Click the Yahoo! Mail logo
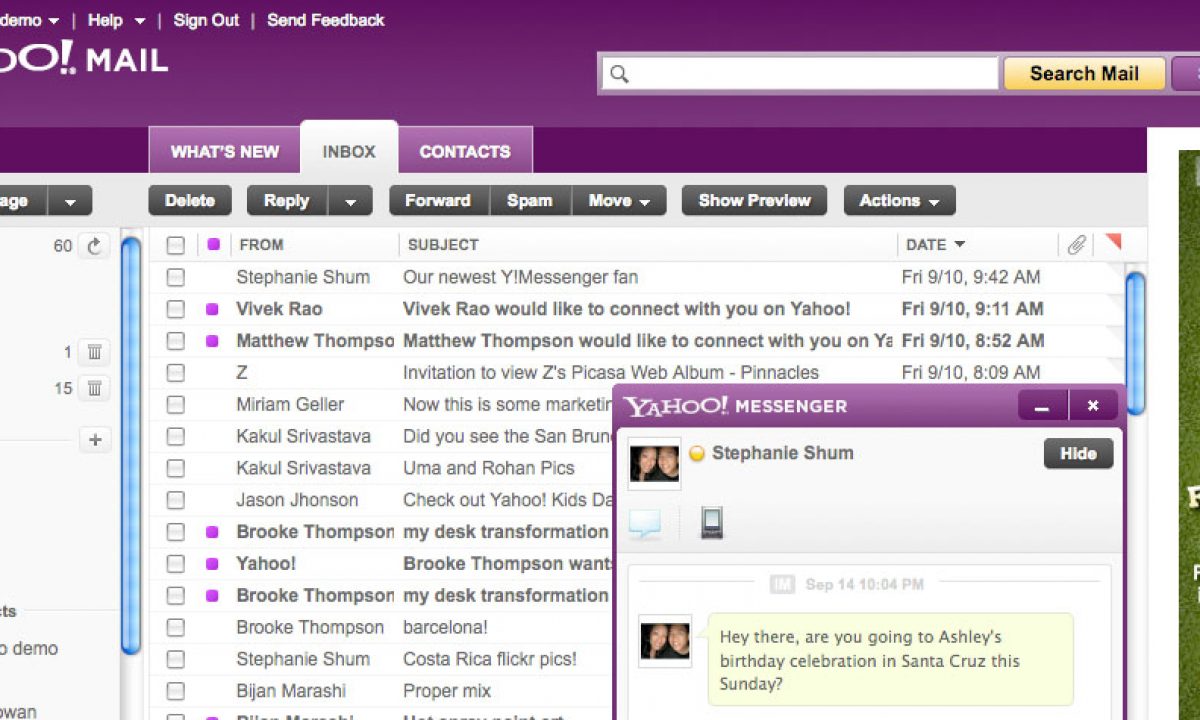Viewport: 1200px width, 720px height. [x=84, y=58]
